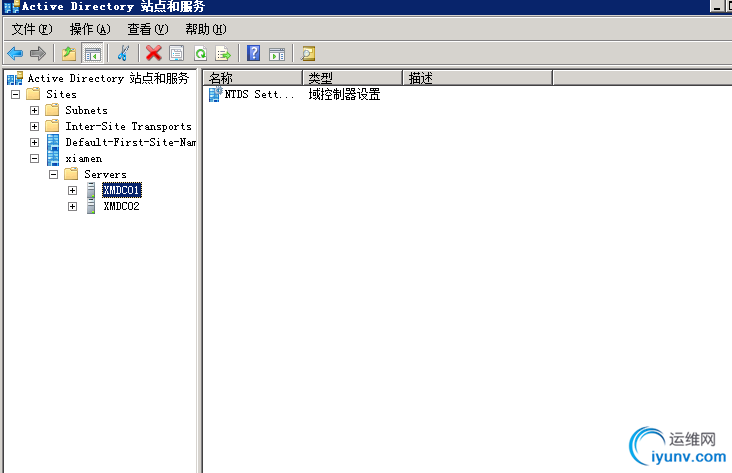Sort by the 名称 column header
The height and width of the screenshot is (473, 732).
pos(253,78)
